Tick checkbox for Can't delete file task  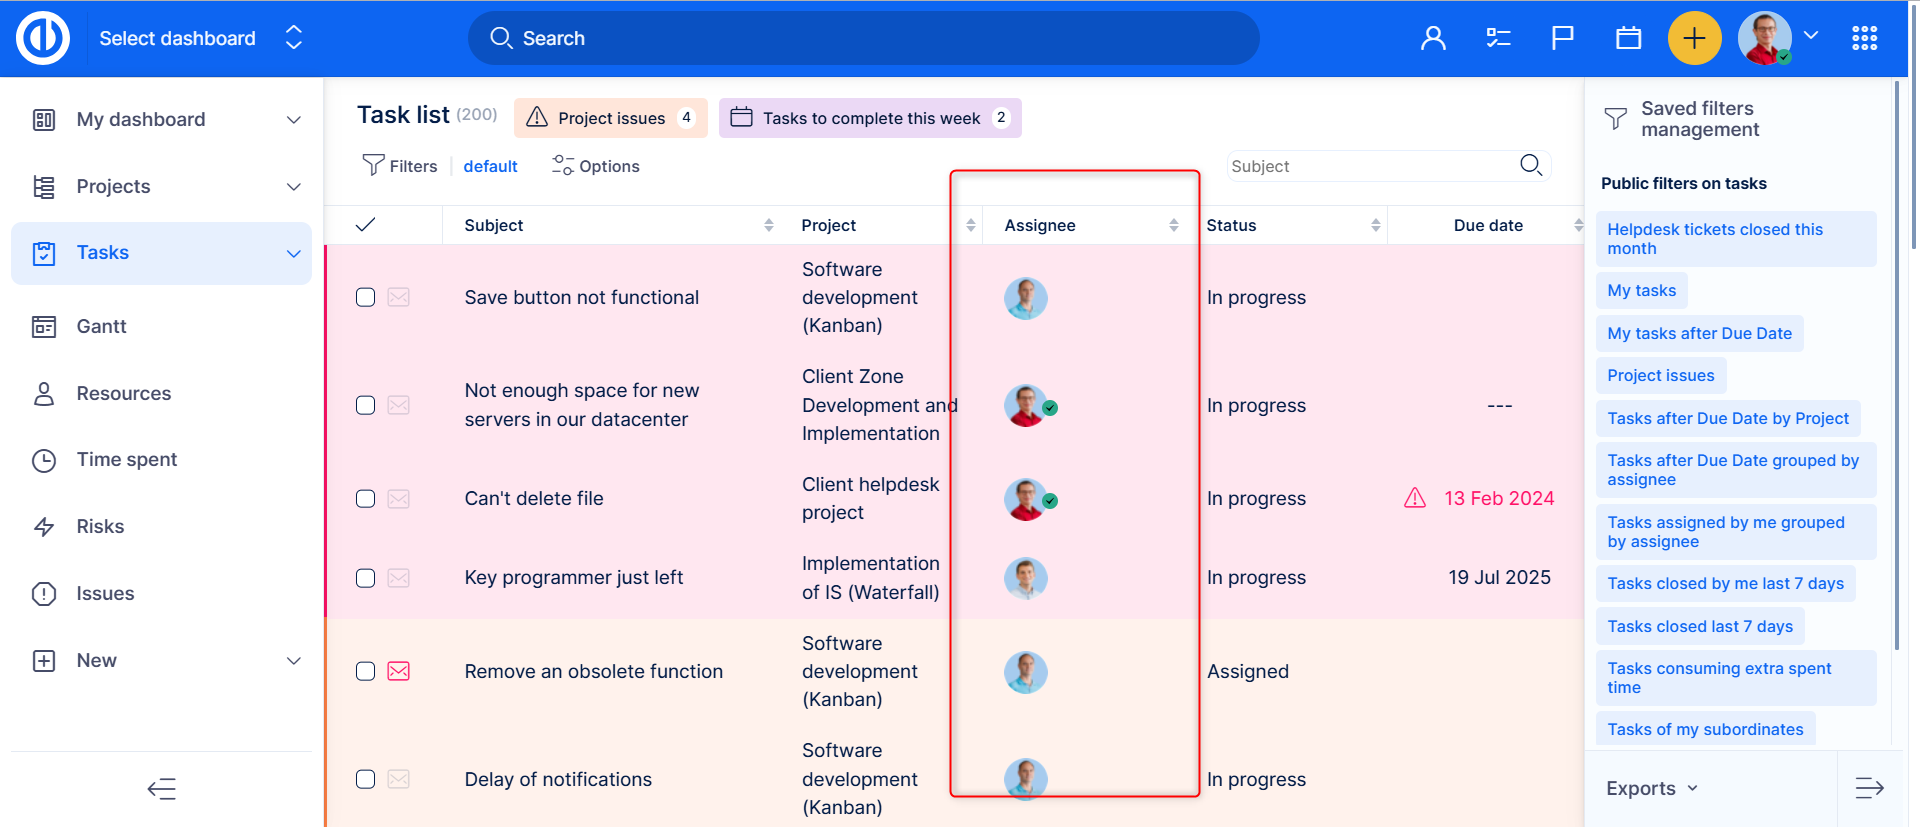click(x=366, y=499)
